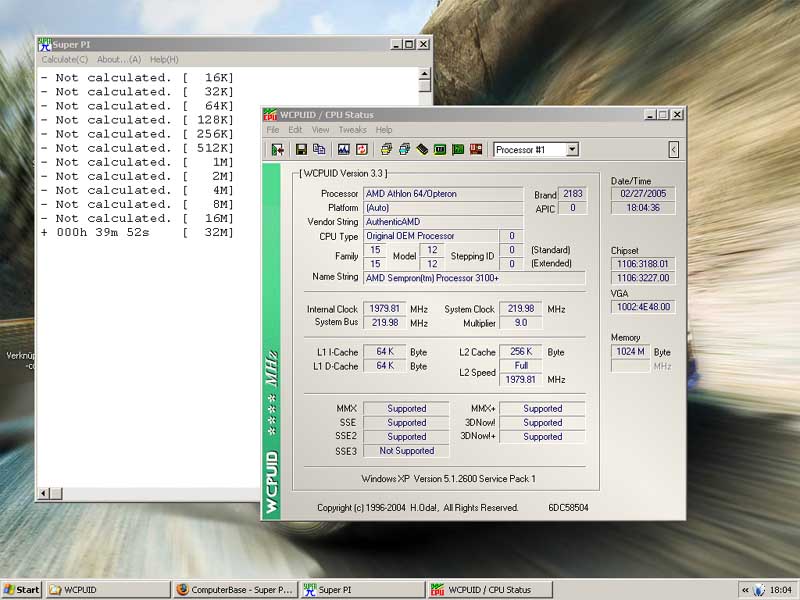The image size is (800, 600).
Task: Click the cyan stacked-windows toolbar icon
Action: tap(404, 149)
